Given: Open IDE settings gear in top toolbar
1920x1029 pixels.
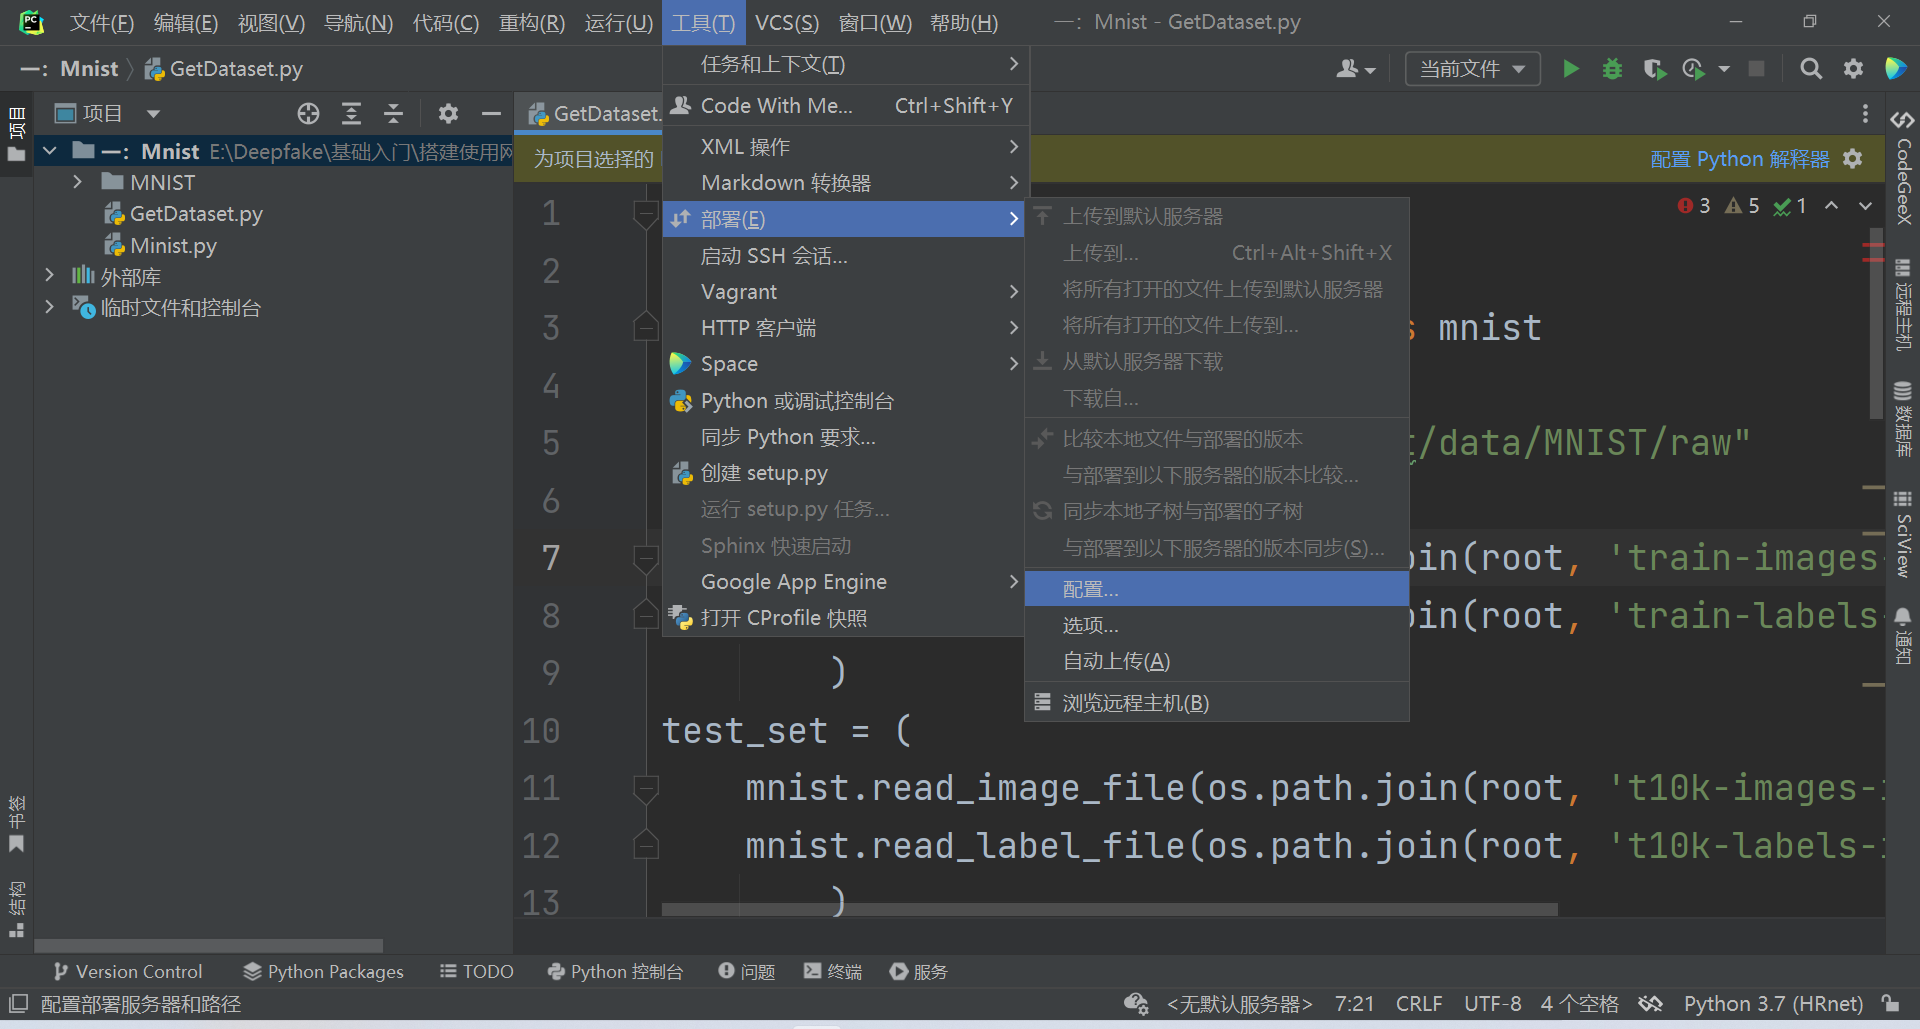Looking at the screenshot, I should coord(1853,68).
